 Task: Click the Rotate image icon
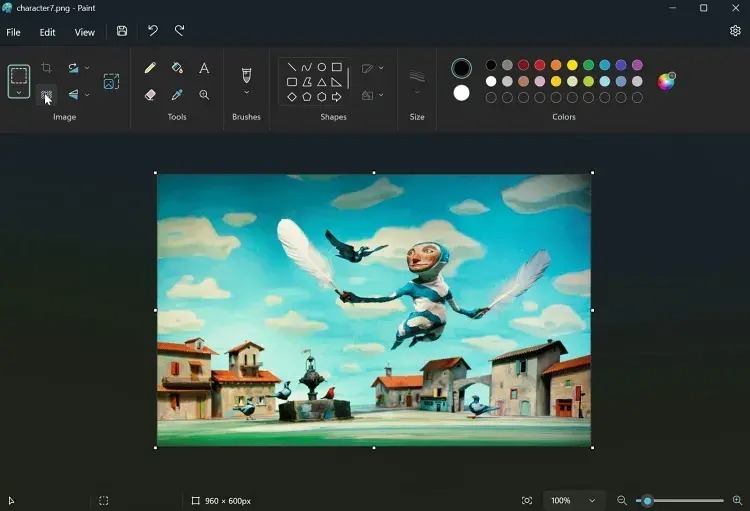(73, 67)
